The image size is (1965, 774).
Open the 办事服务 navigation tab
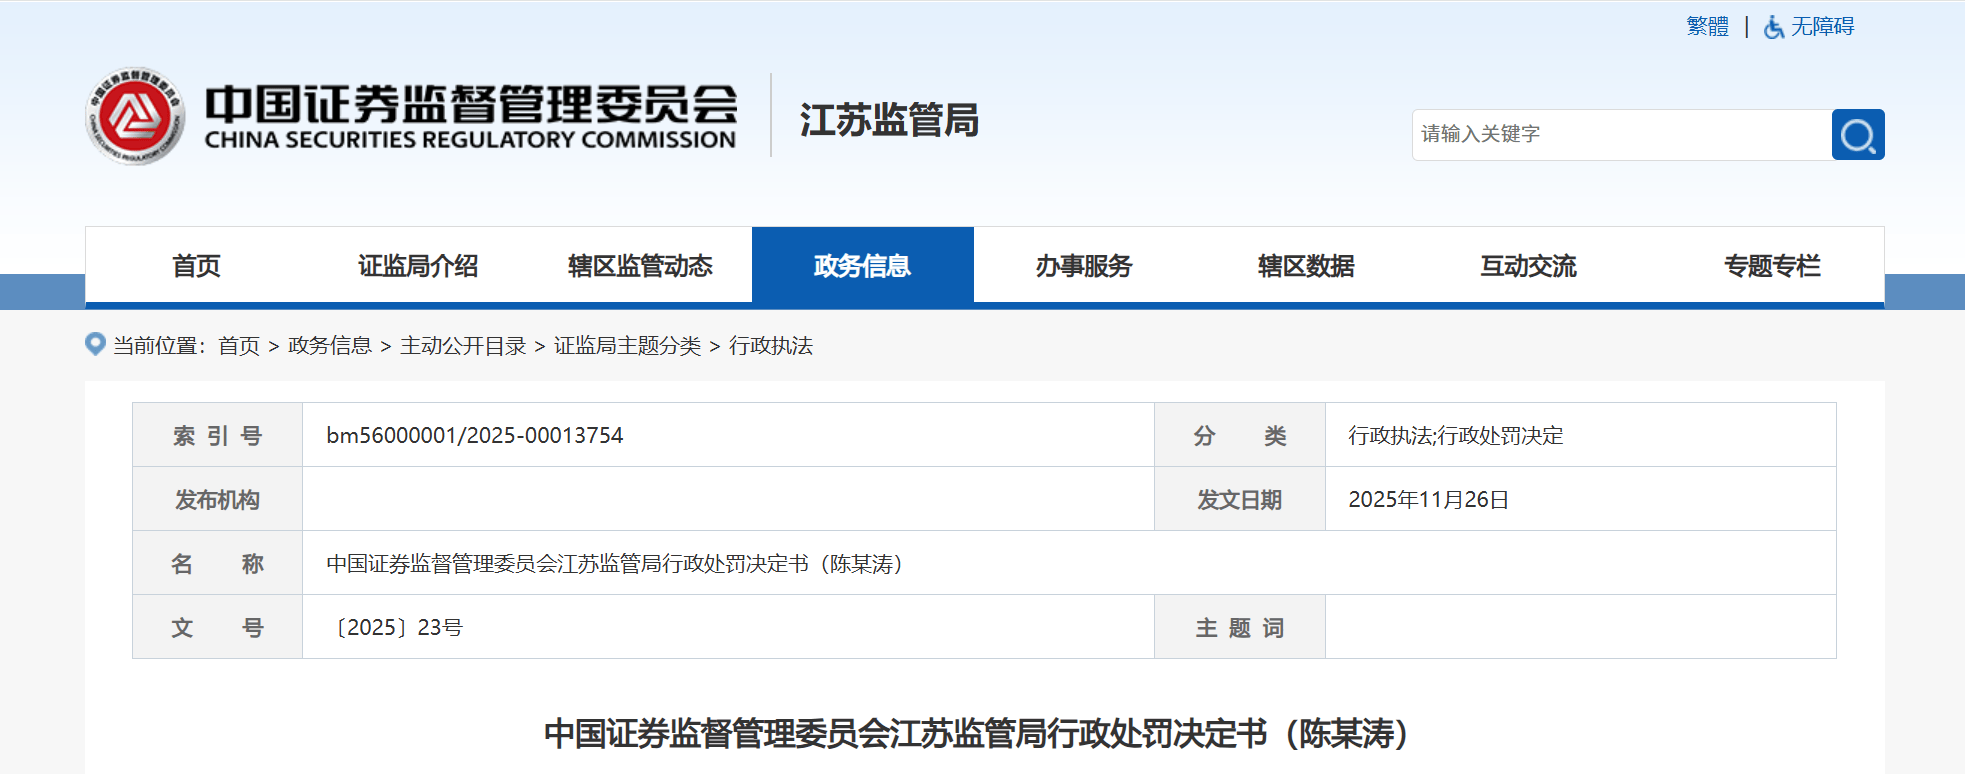click(1084, 266)
